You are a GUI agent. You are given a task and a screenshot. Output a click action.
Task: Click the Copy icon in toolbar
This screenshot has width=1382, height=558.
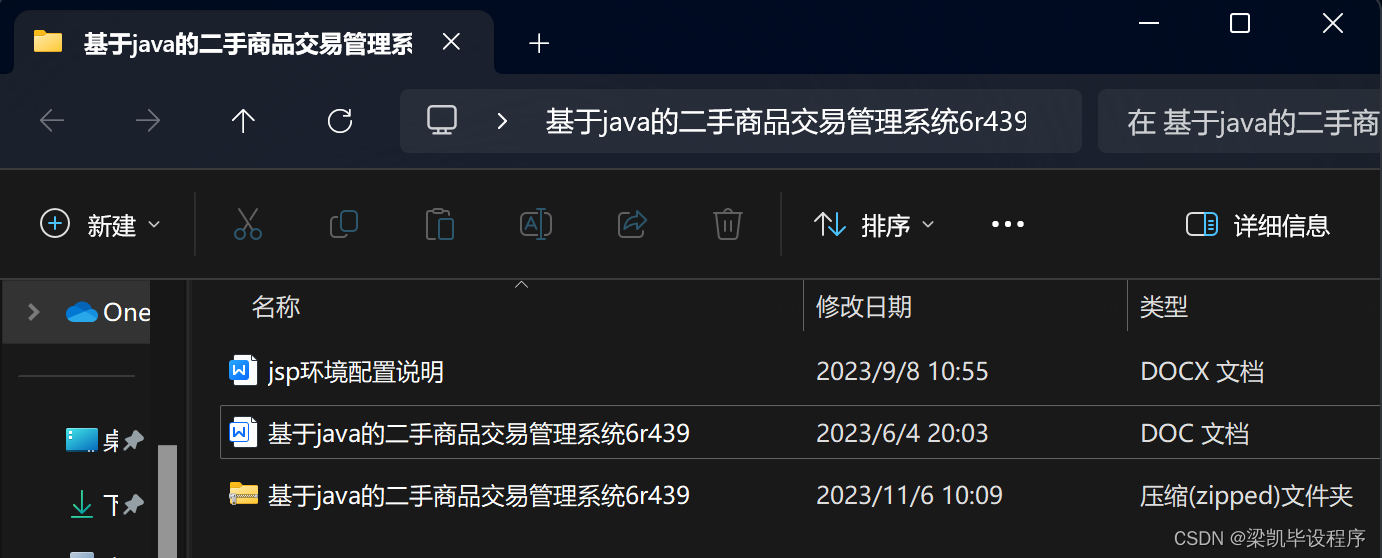pos(344,225)
